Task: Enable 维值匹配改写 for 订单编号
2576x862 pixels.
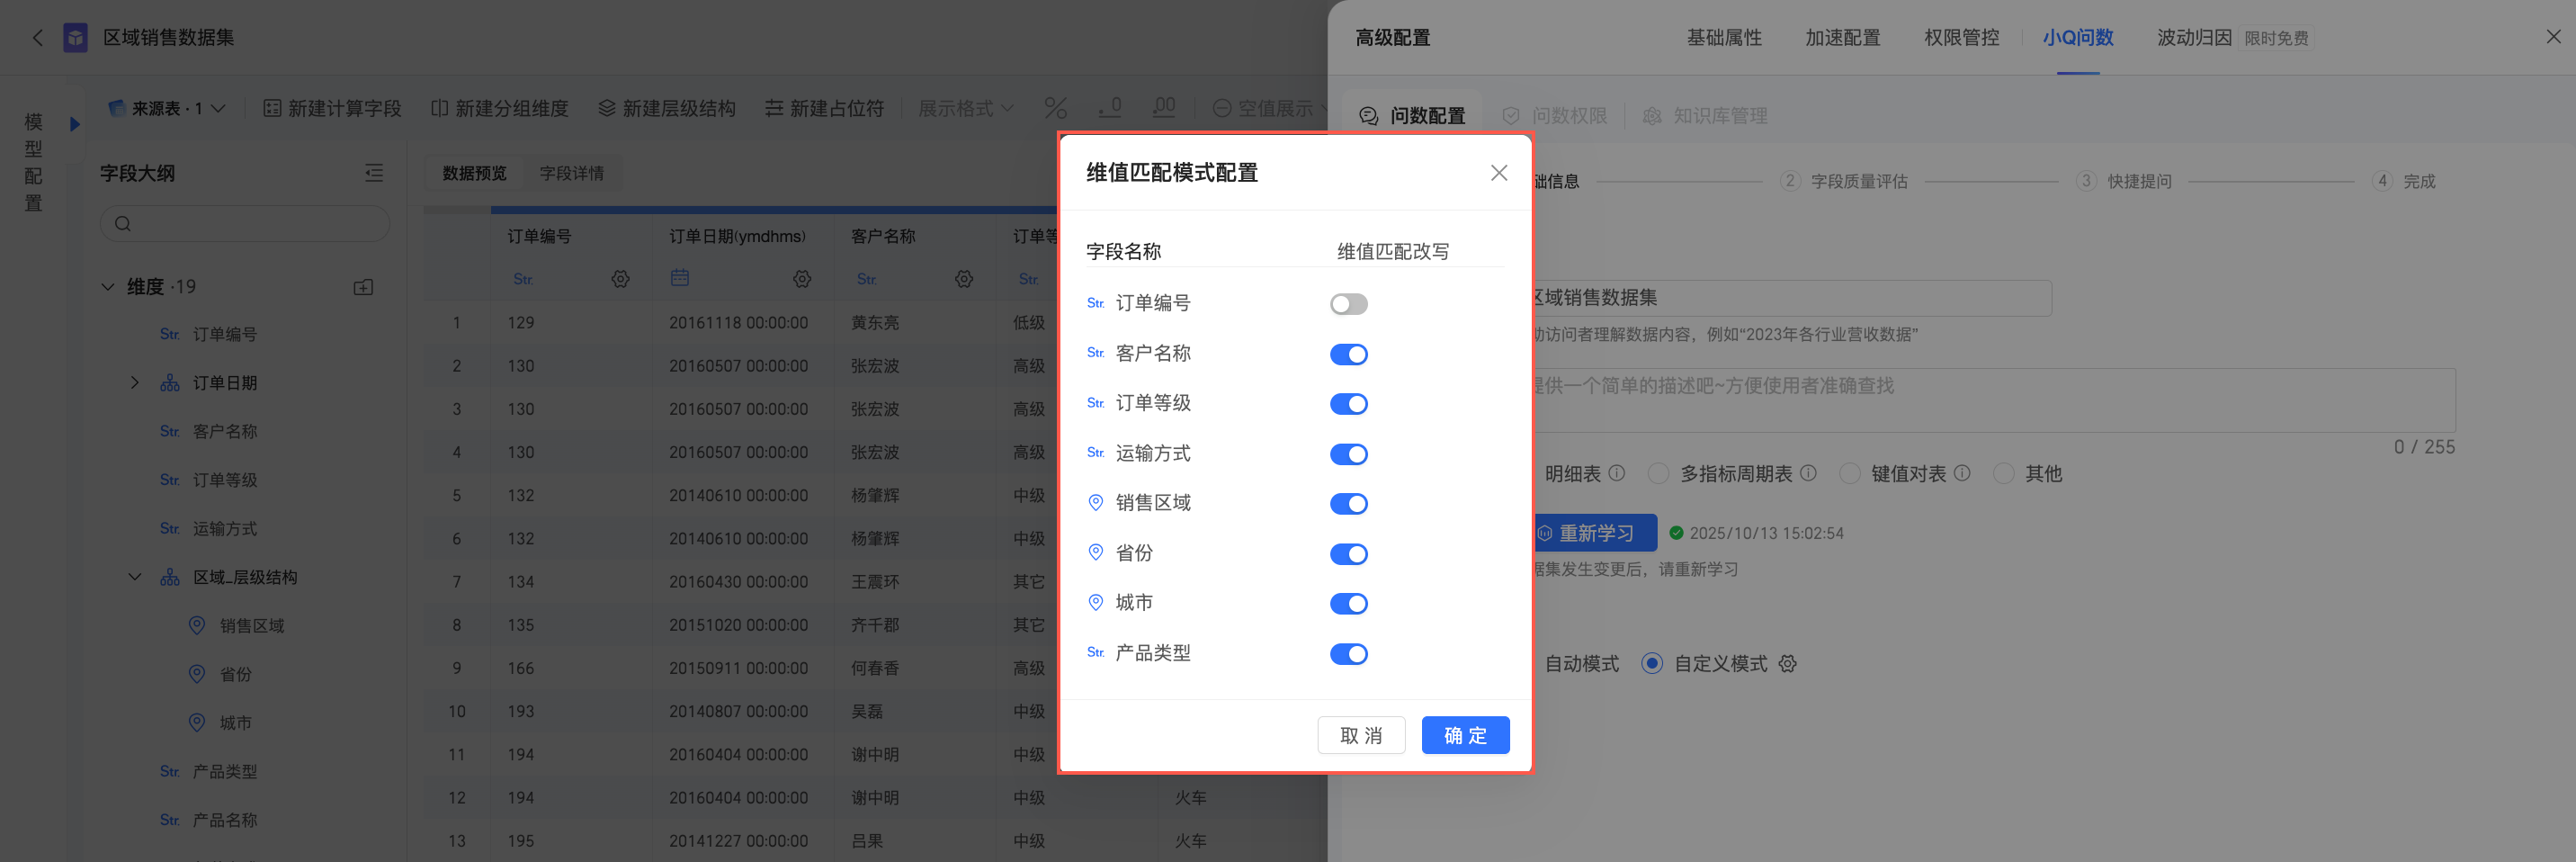Action: pyautogui.click(x=1348, y=304)
